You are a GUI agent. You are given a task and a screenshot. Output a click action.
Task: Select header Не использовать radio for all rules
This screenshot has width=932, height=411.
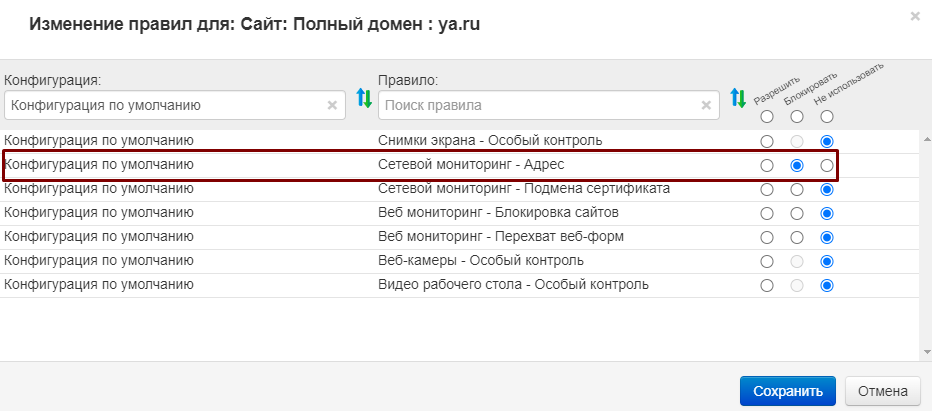[x=826, y=117]
